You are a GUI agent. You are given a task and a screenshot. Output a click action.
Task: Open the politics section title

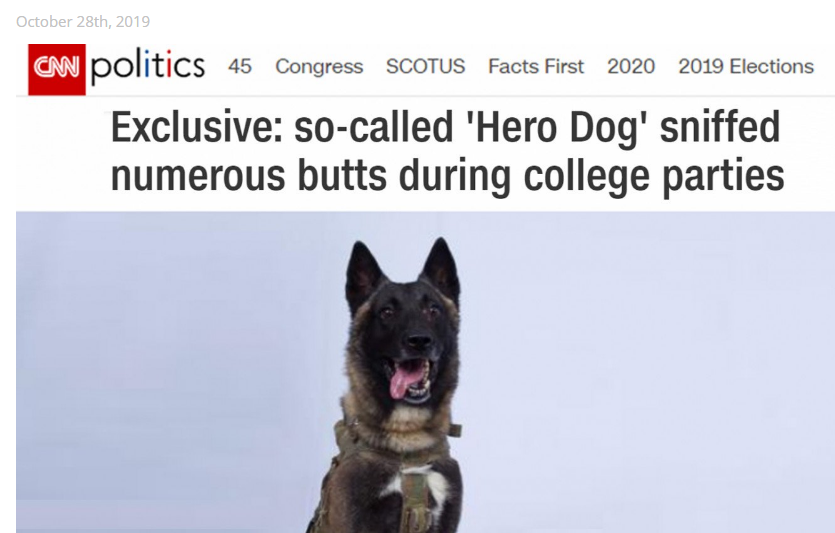[148, 66]
